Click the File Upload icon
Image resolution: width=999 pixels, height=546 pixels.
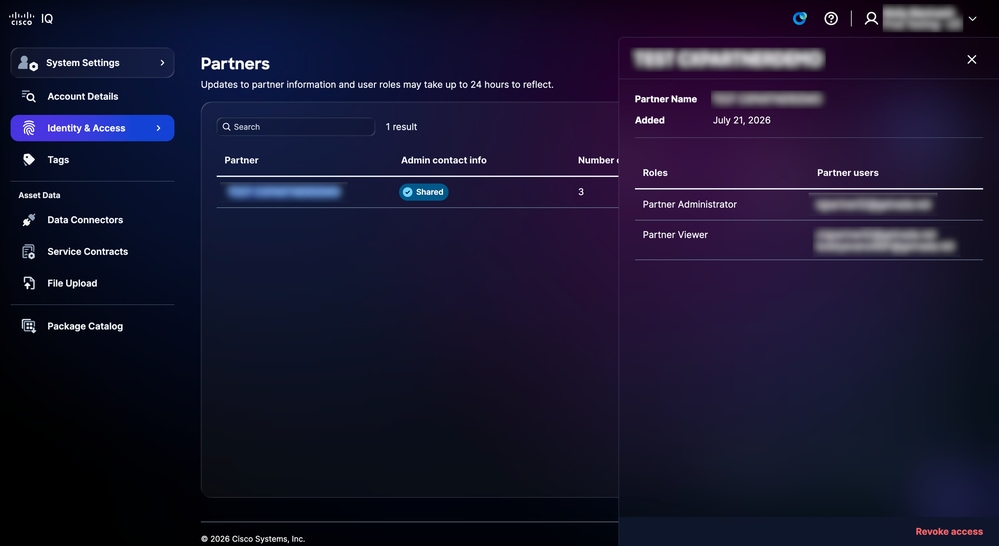29,284
